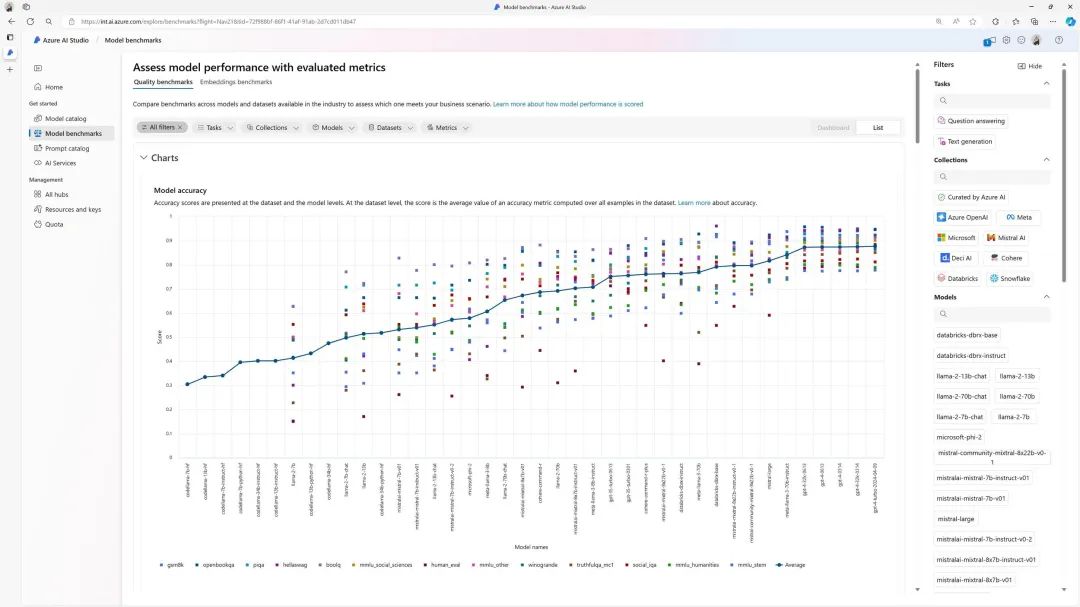Toggle the Cohere collection filter

coord(1006,258)
